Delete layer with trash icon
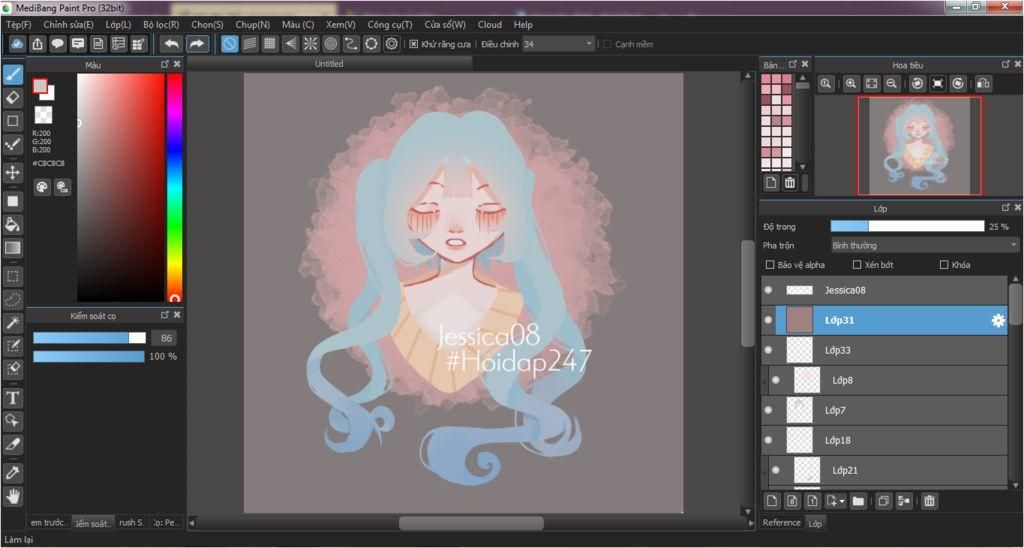 point(929,501)
